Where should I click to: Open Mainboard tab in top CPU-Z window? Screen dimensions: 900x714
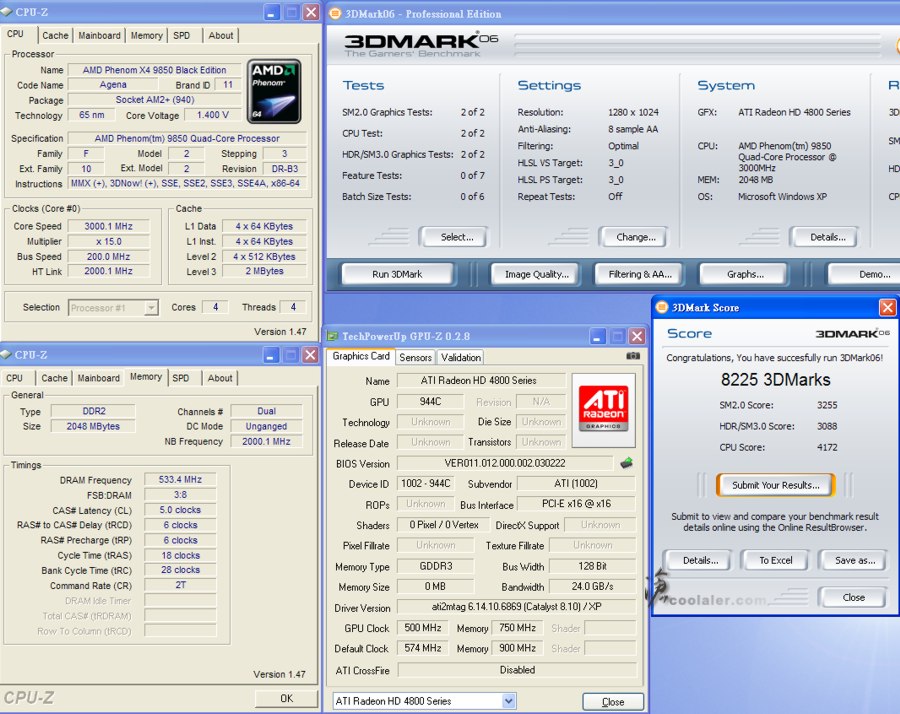99,36
